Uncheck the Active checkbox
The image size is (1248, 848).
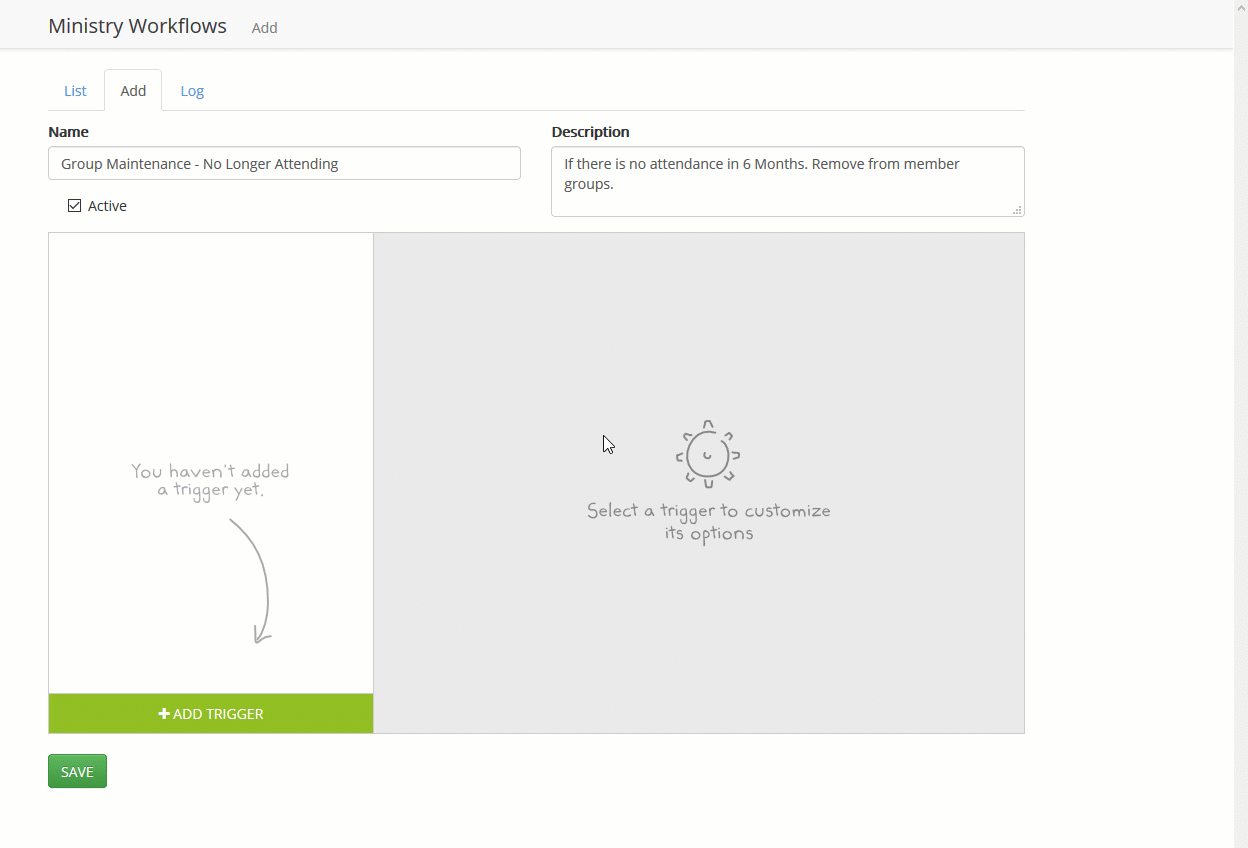(x=74, y=206)
